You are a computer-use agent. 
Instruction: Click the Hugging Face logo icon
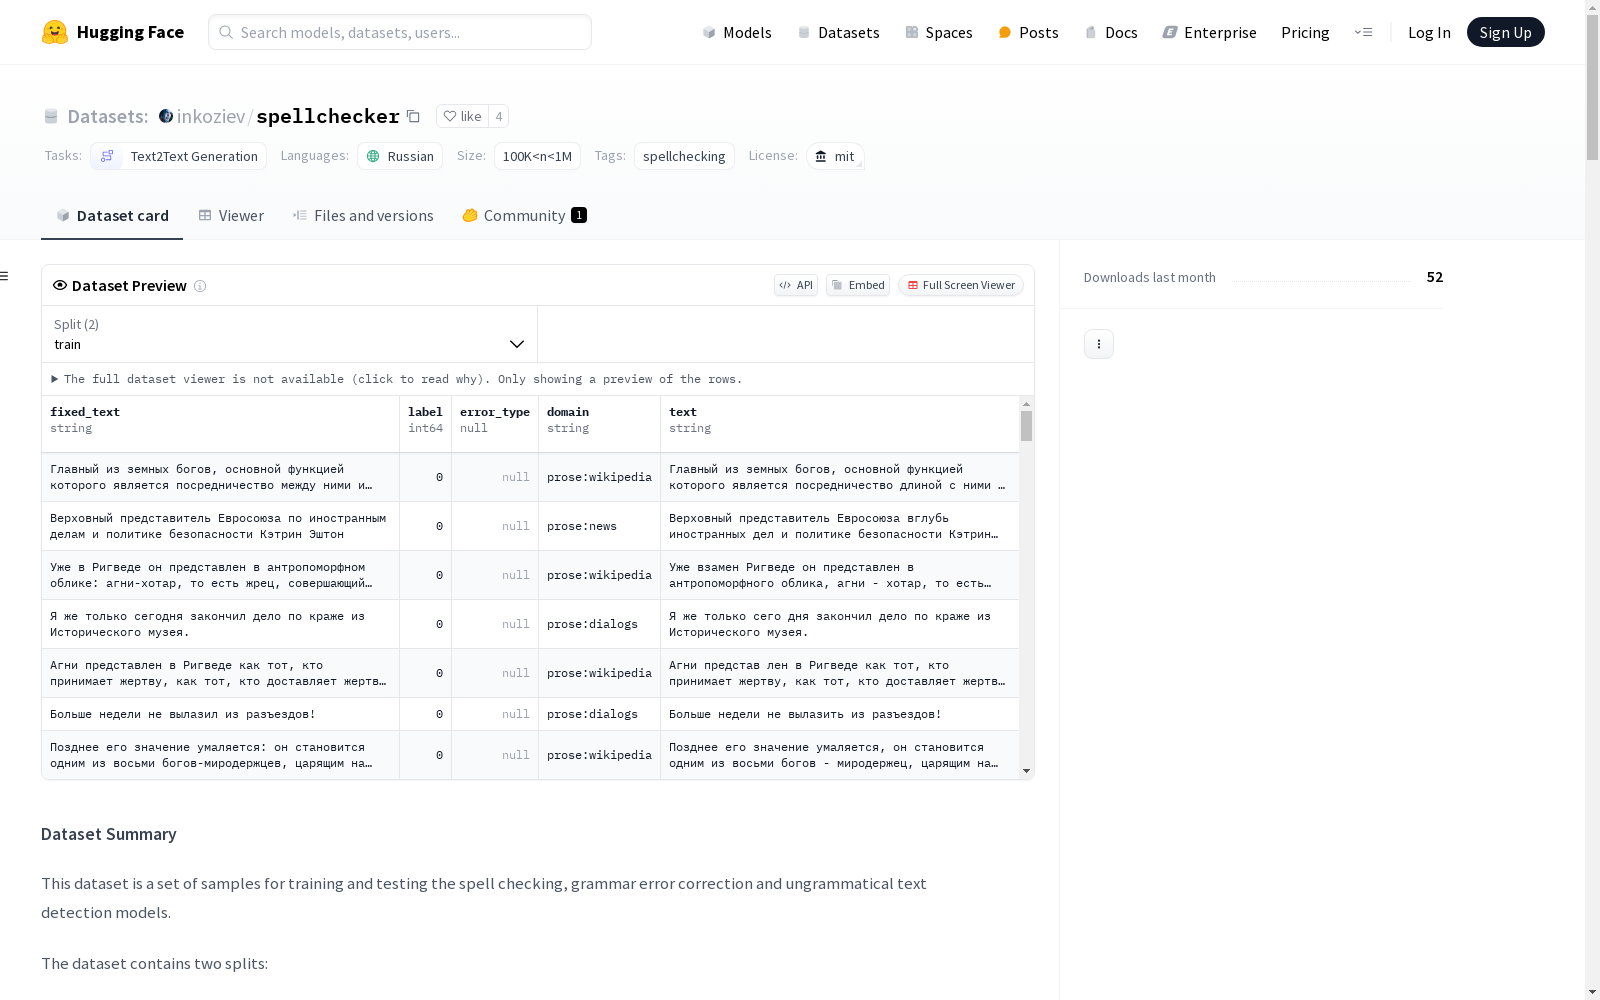(55, 32)
